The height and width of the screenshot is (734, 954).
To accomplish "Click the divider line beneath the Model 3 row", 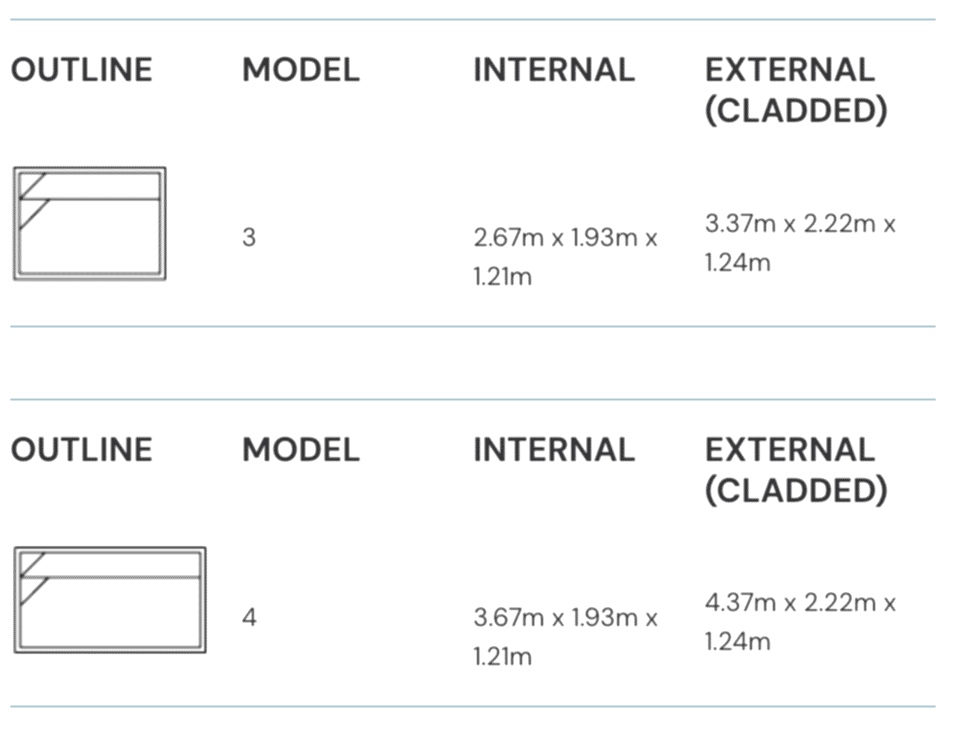I will (472, 326).
